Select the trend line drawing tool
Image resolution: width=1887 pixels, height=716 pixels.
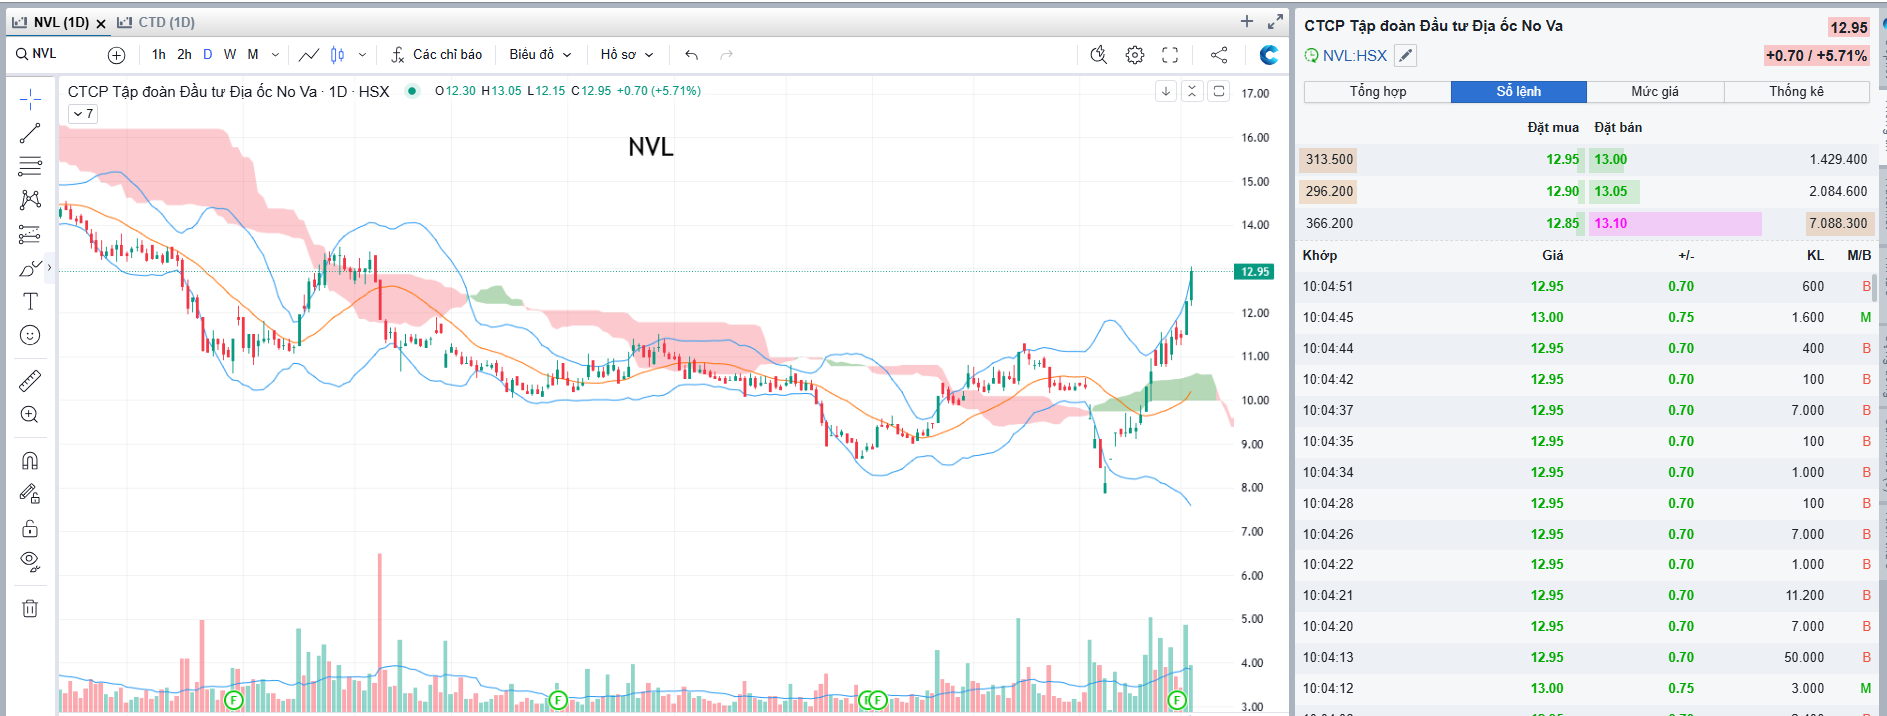point(30,133)
